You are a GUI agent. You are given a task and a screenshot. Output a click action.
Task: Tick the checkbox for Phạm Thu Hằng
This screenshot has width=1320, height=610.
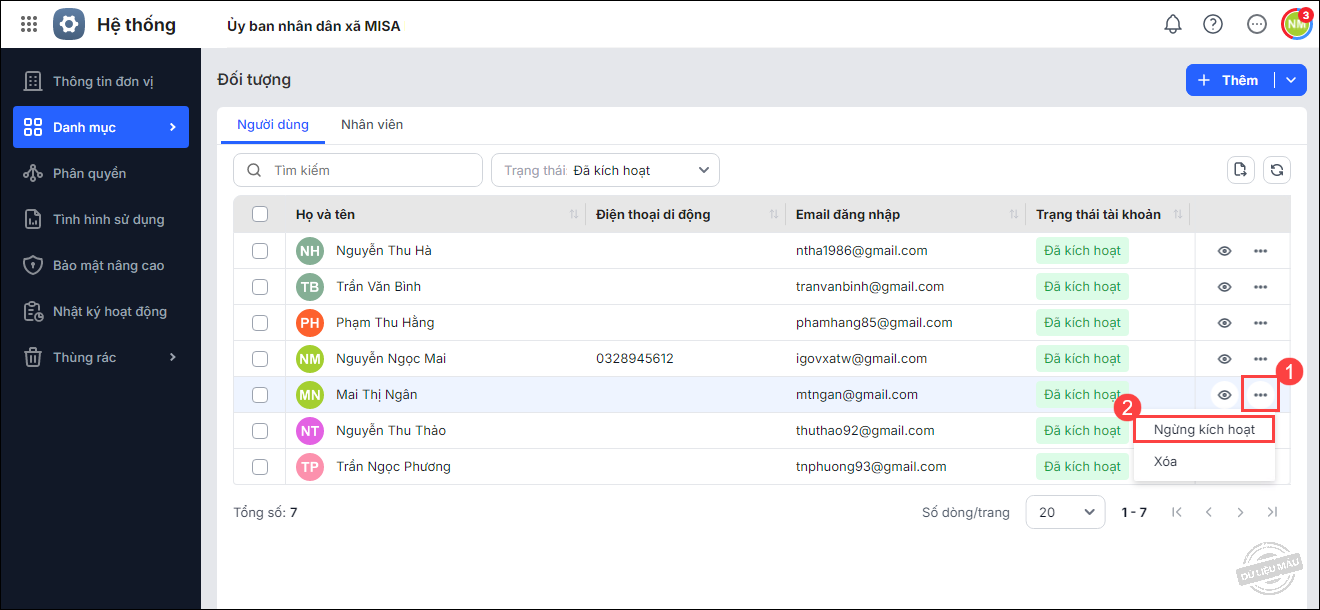point(260,323)
